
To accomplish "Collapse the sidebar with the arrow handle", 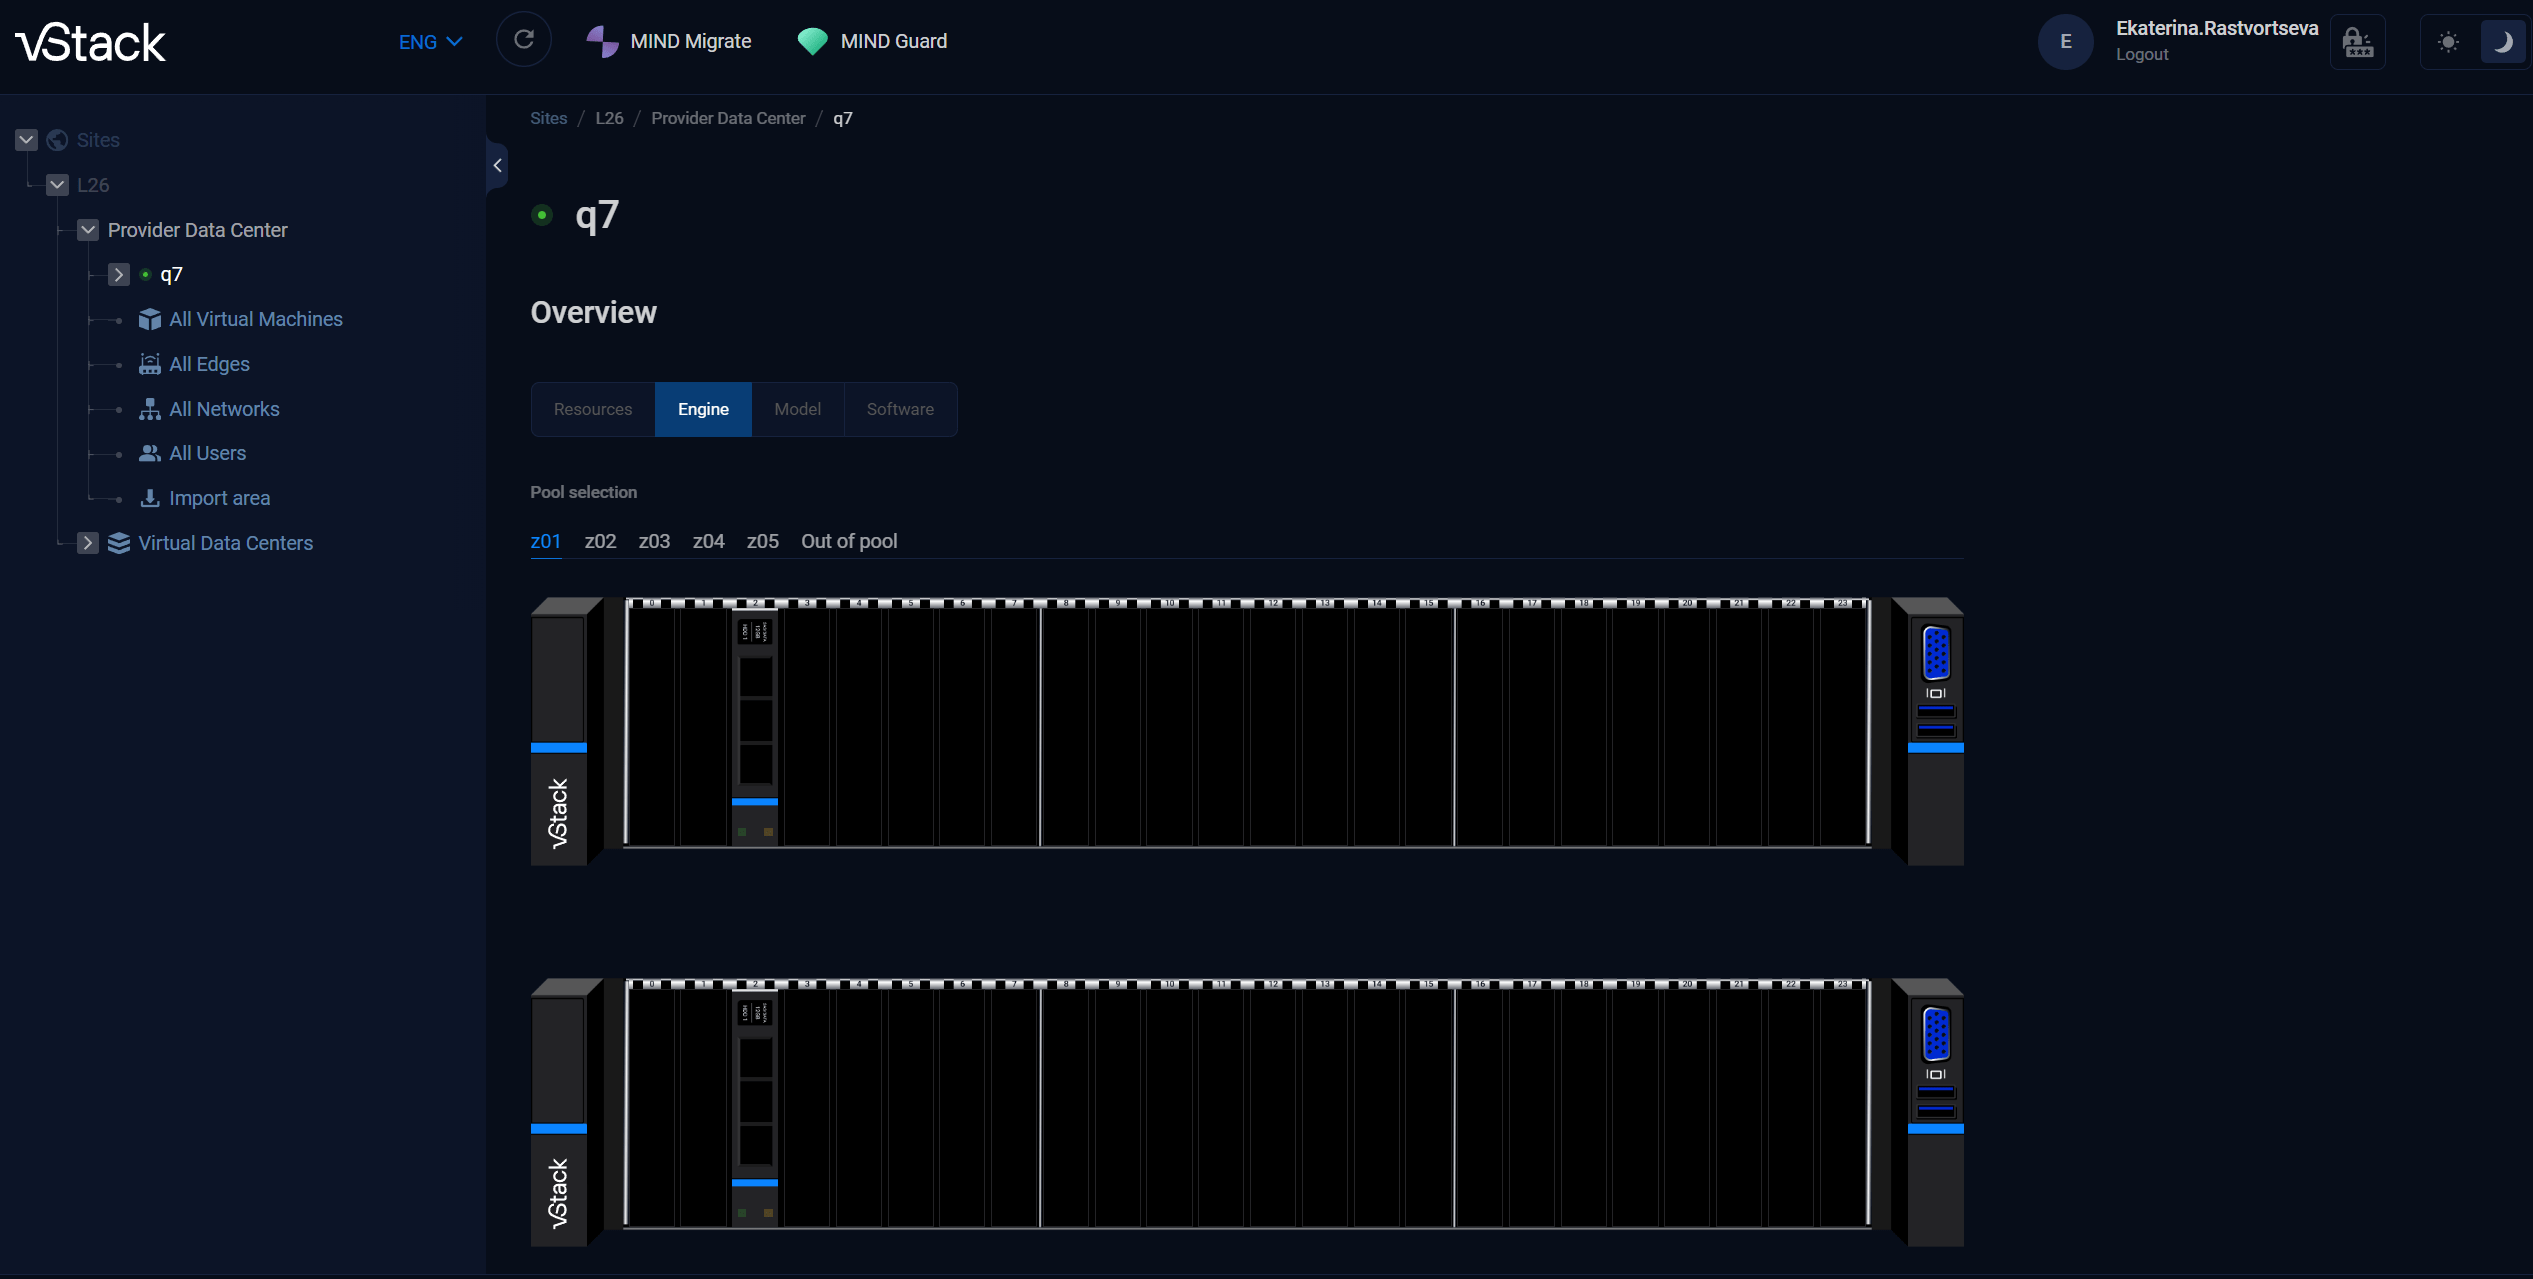I will coord(497,166).
